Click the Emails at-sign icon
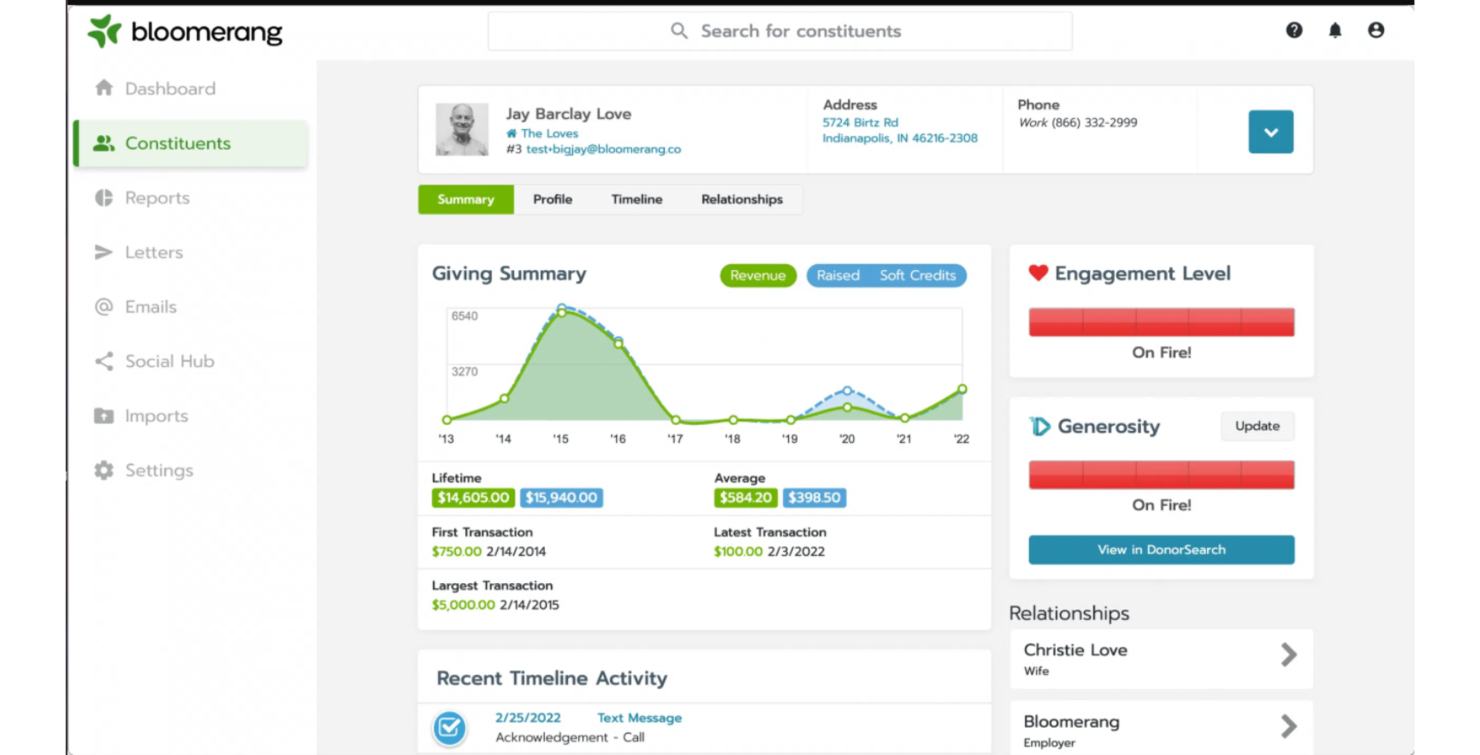Image resolution: width=1480 pixels, height=755 pixels. pos(104,307)
